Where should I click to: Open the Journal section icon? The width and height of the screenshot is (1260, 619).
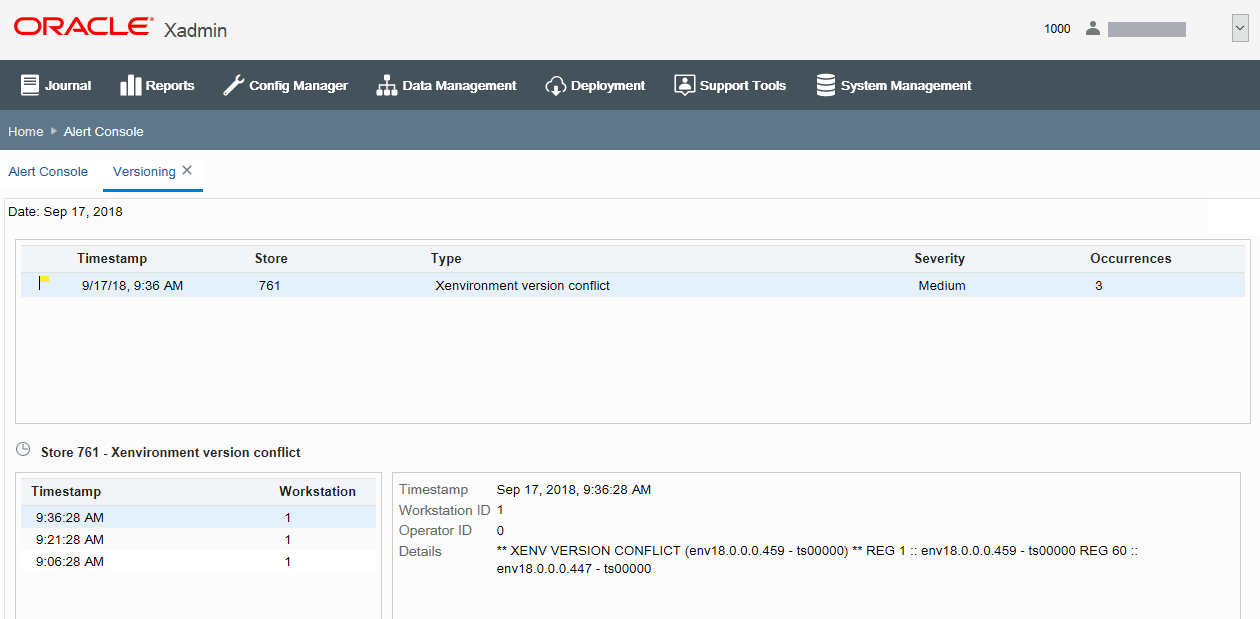(x=30, y=85)
